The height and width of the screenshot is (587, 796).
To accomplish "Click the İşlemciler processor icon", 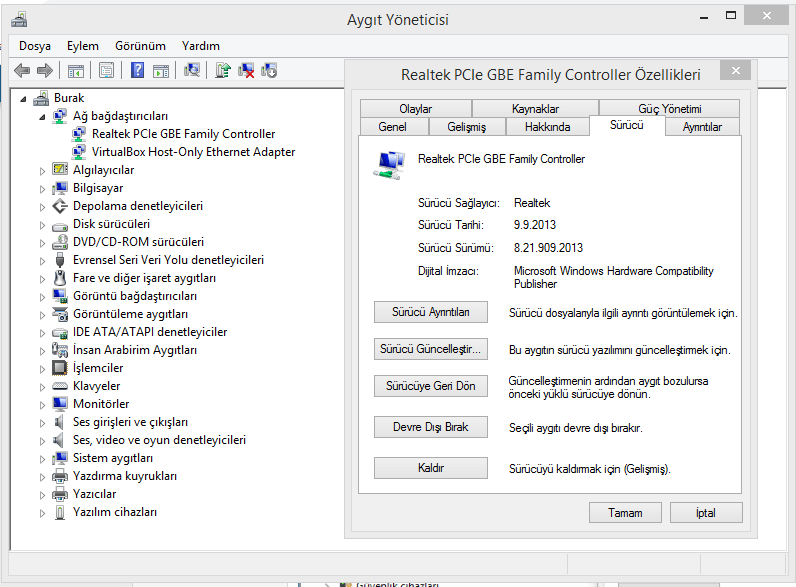I will point(60,368).
